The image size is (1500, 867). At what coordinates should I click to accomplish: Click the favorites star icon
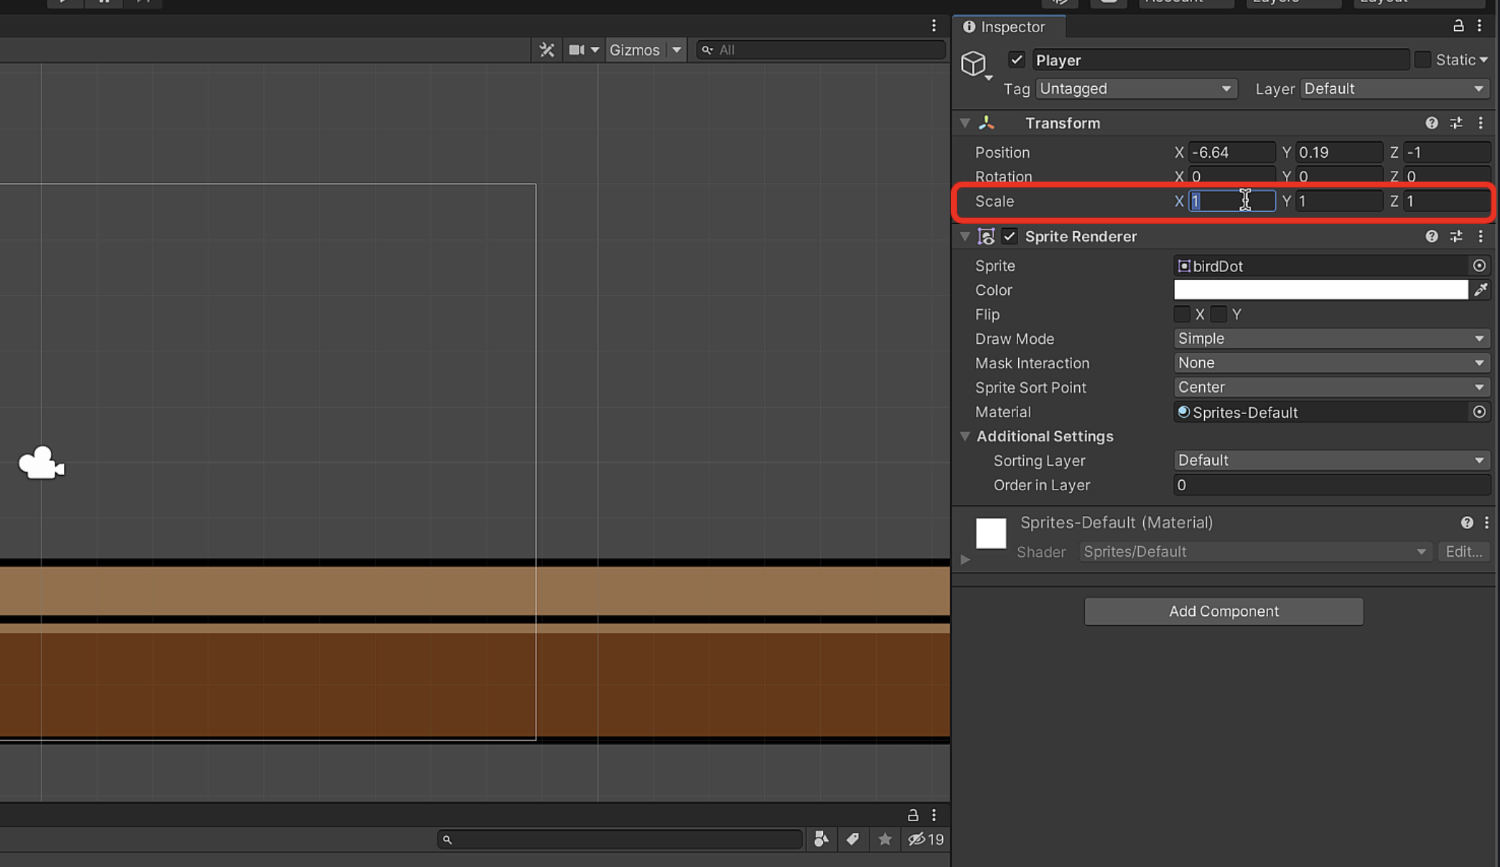click(885, 839)
